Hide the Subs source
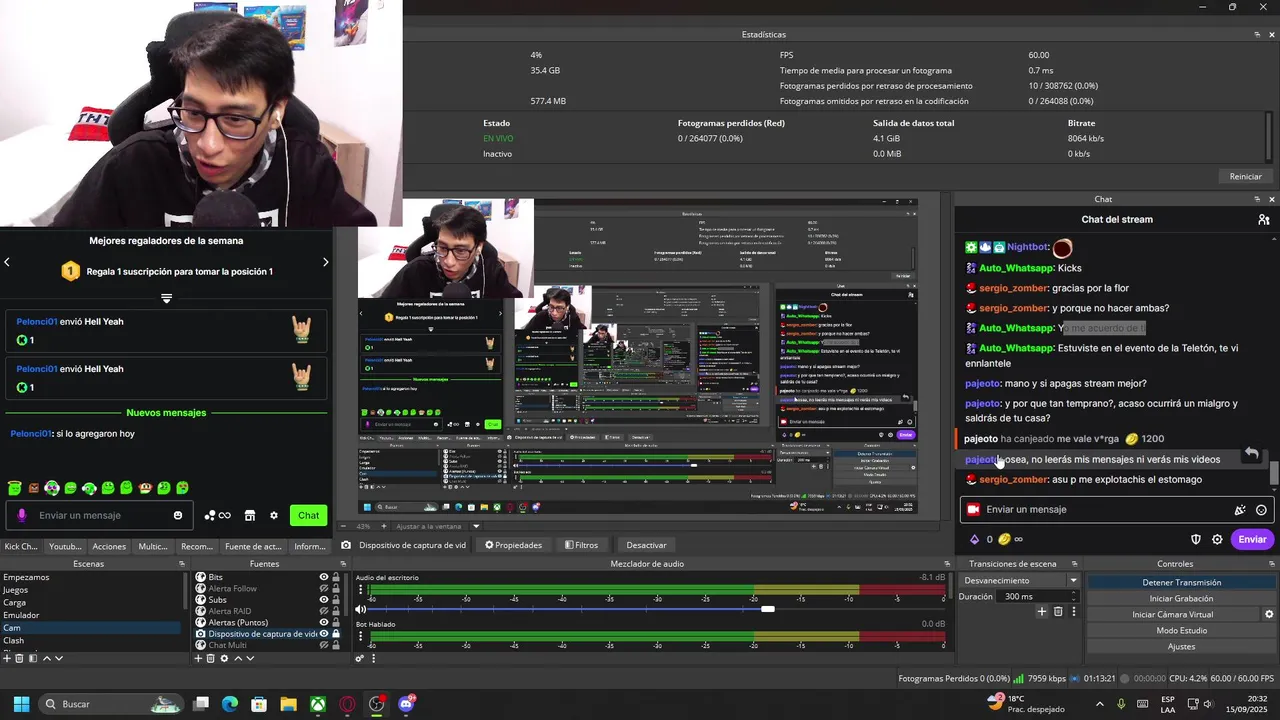This screenshot has width=1280, height=720. pyautogui.click(x=323, y=600)
